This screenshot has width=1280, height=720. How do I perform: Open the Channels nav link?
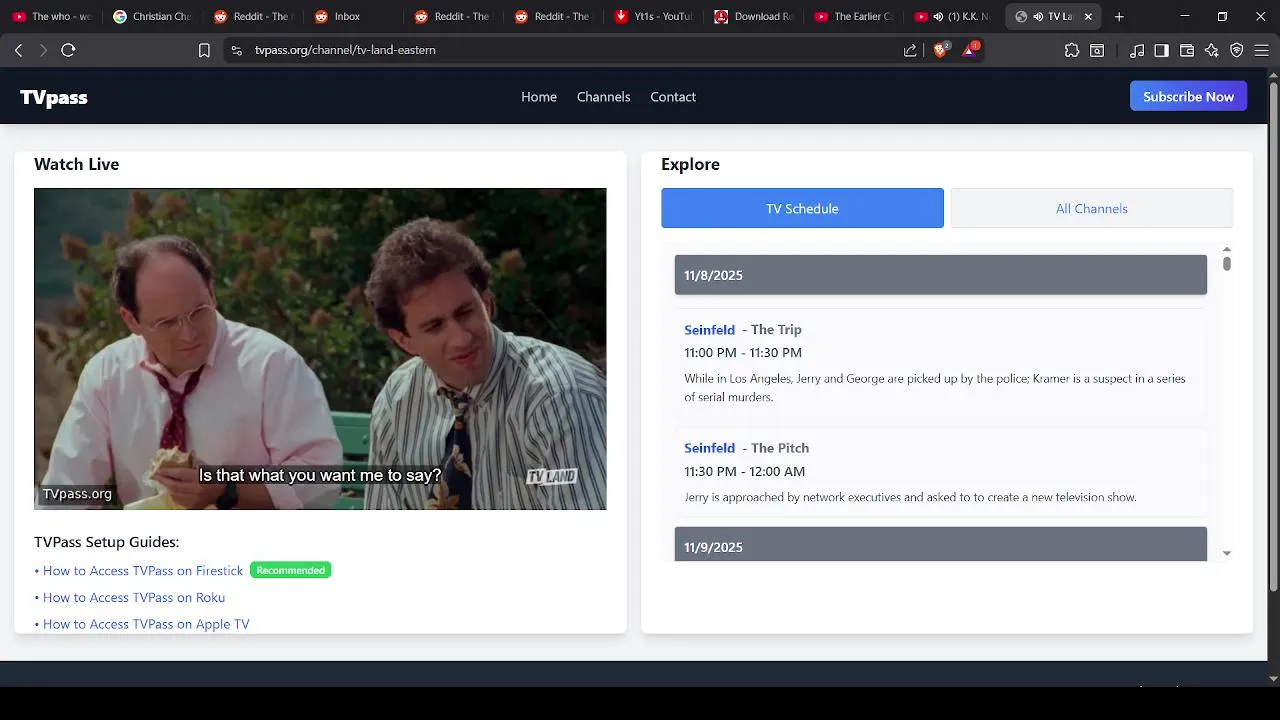coord(603,97)
